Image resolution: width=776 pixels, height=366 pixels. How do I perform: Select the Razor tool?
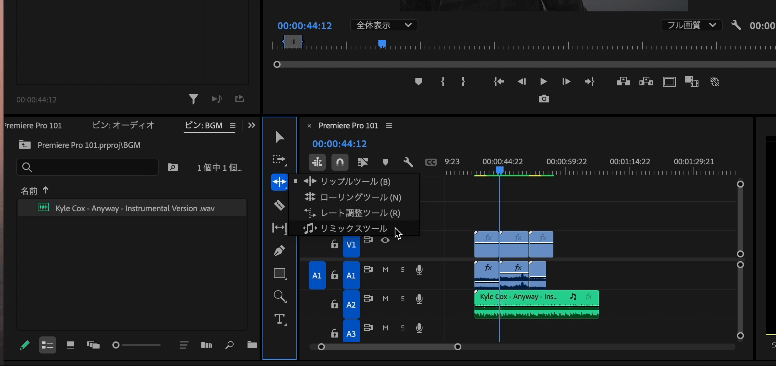[280, 205]
